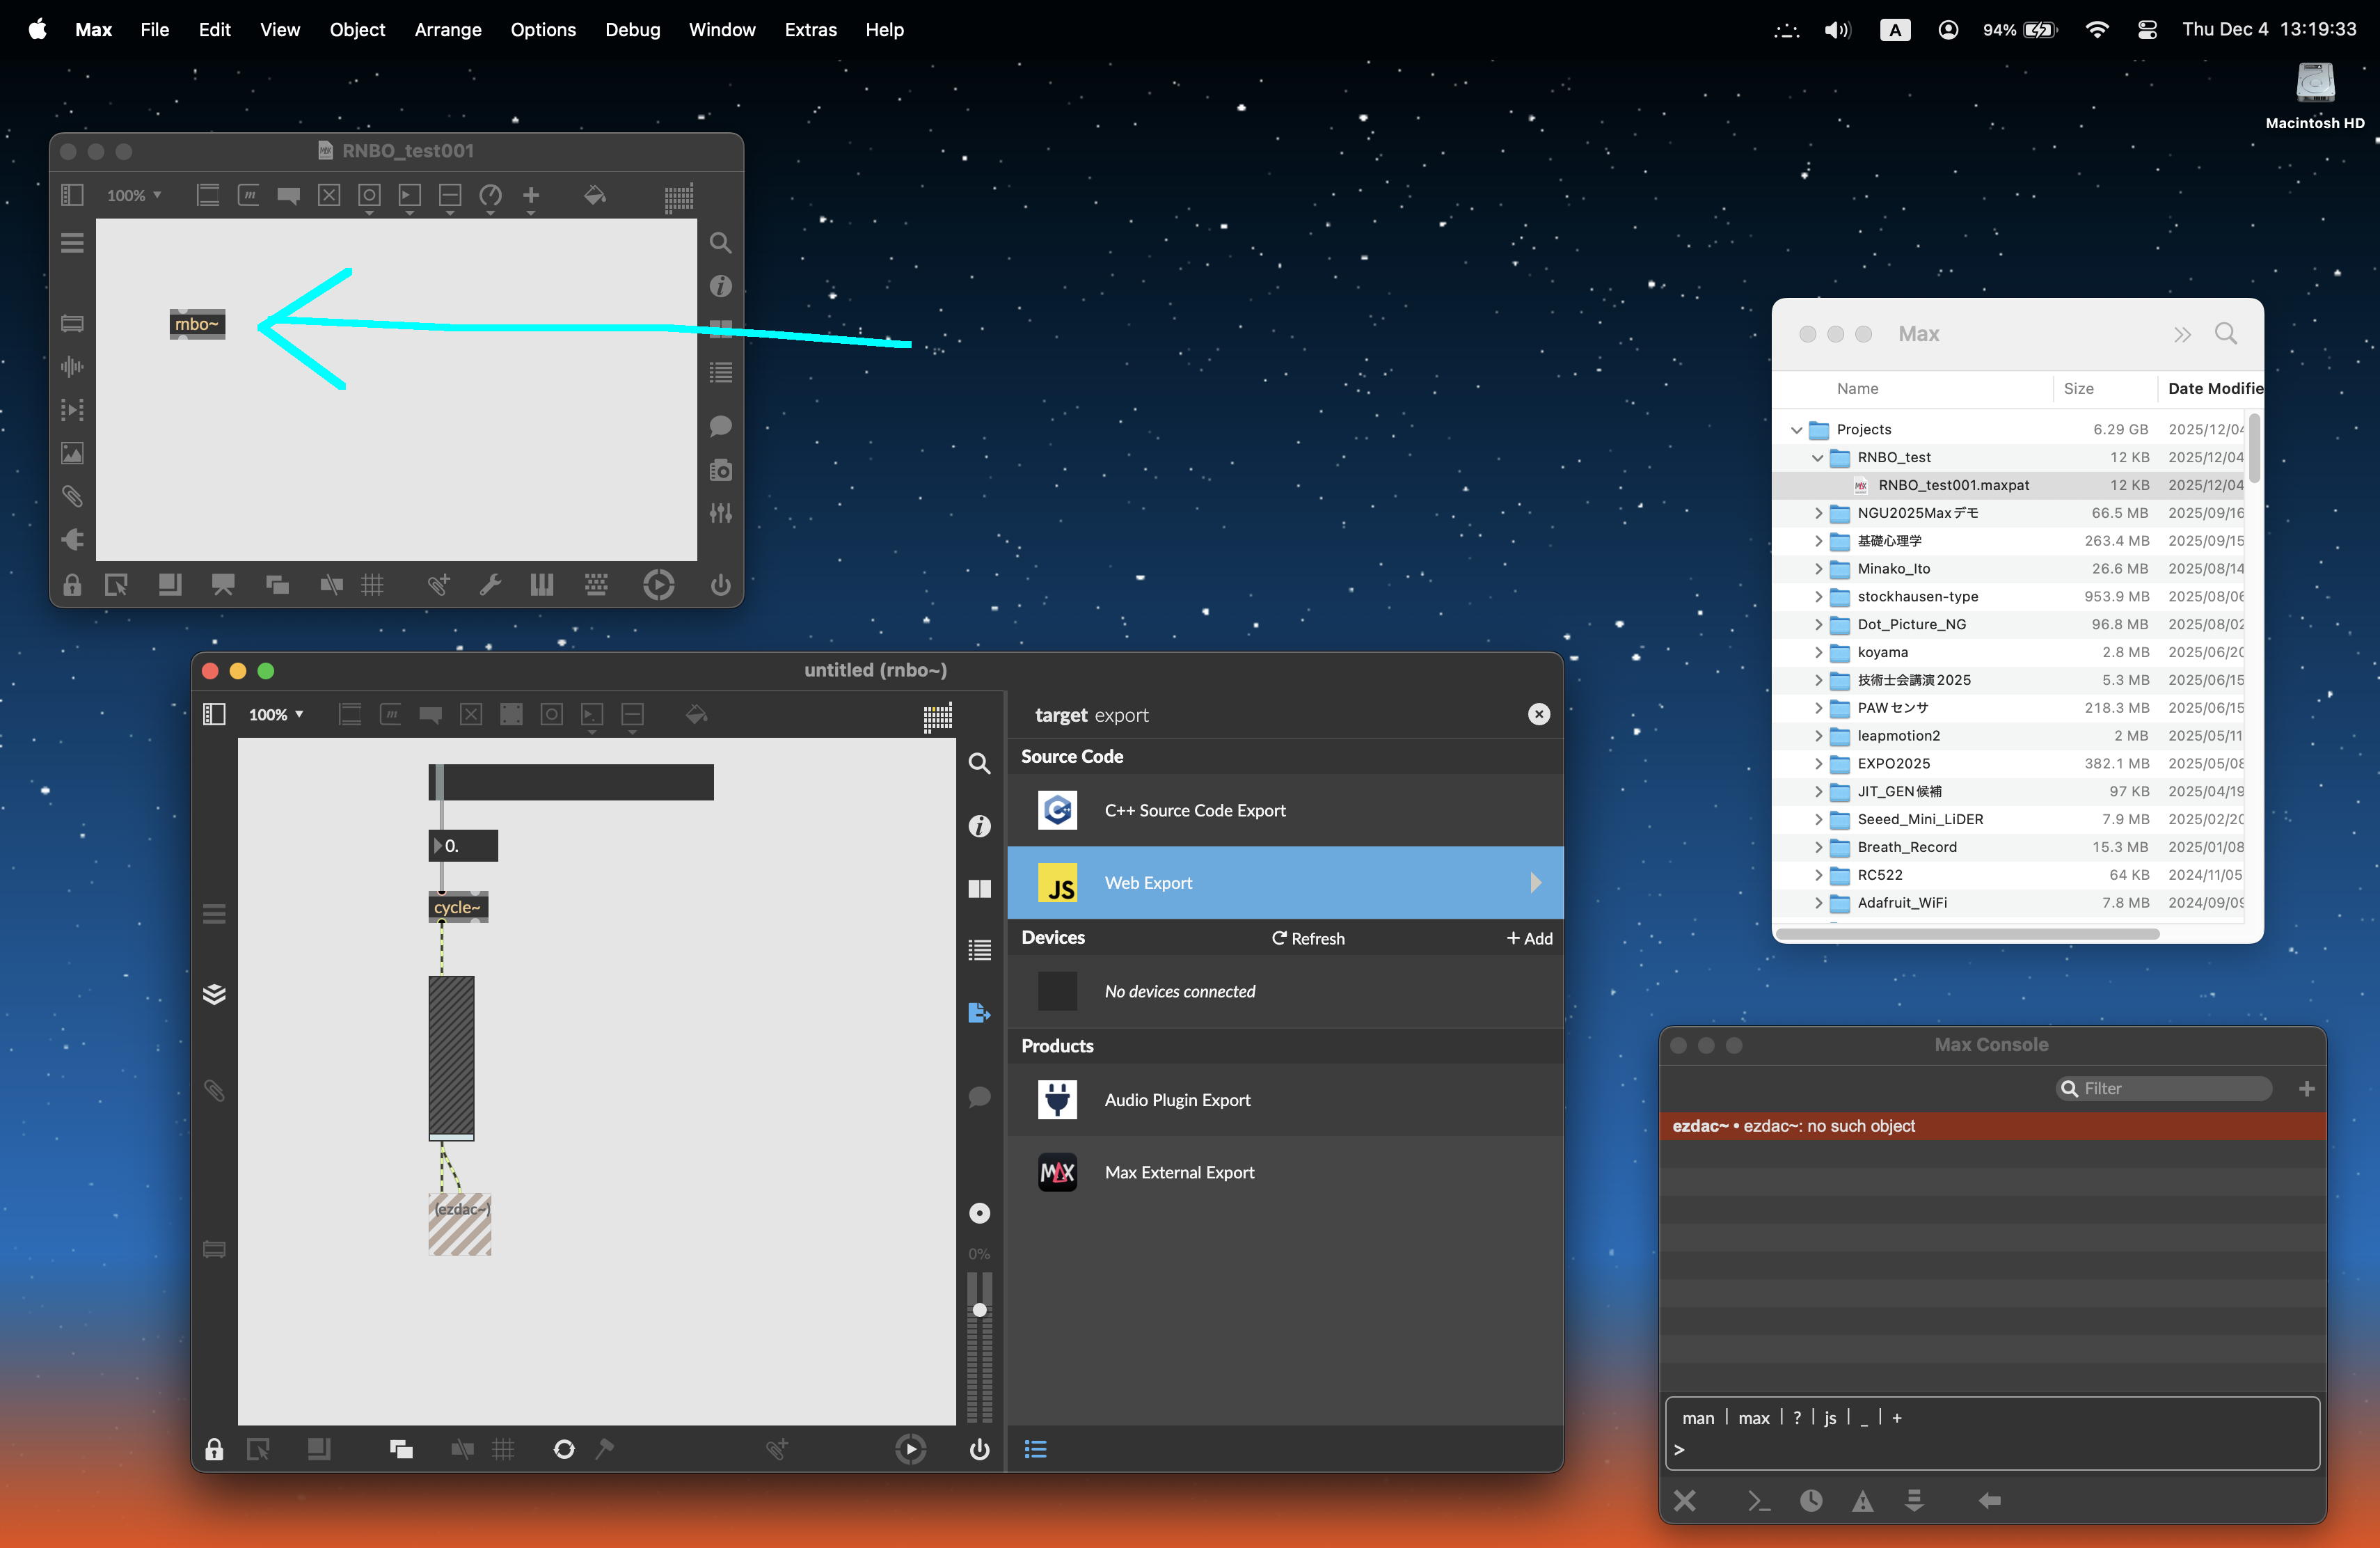This screenshot has height=1548, width=2380.
Task: Clear the Max Console with X icon
Action: (1685, 1500)
